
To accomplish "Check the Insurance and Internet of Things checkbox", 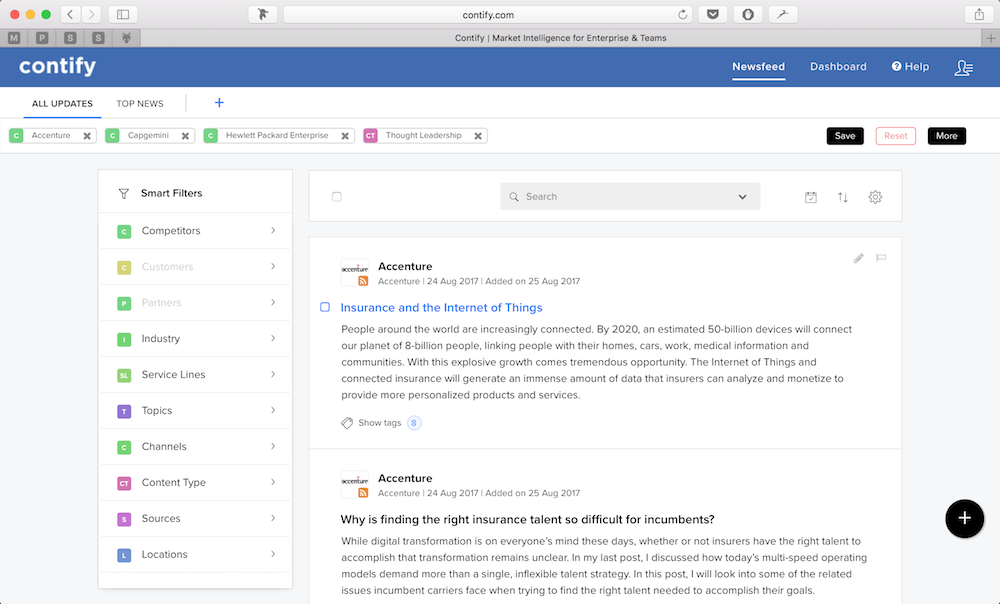I will click(x=325, y=307).
